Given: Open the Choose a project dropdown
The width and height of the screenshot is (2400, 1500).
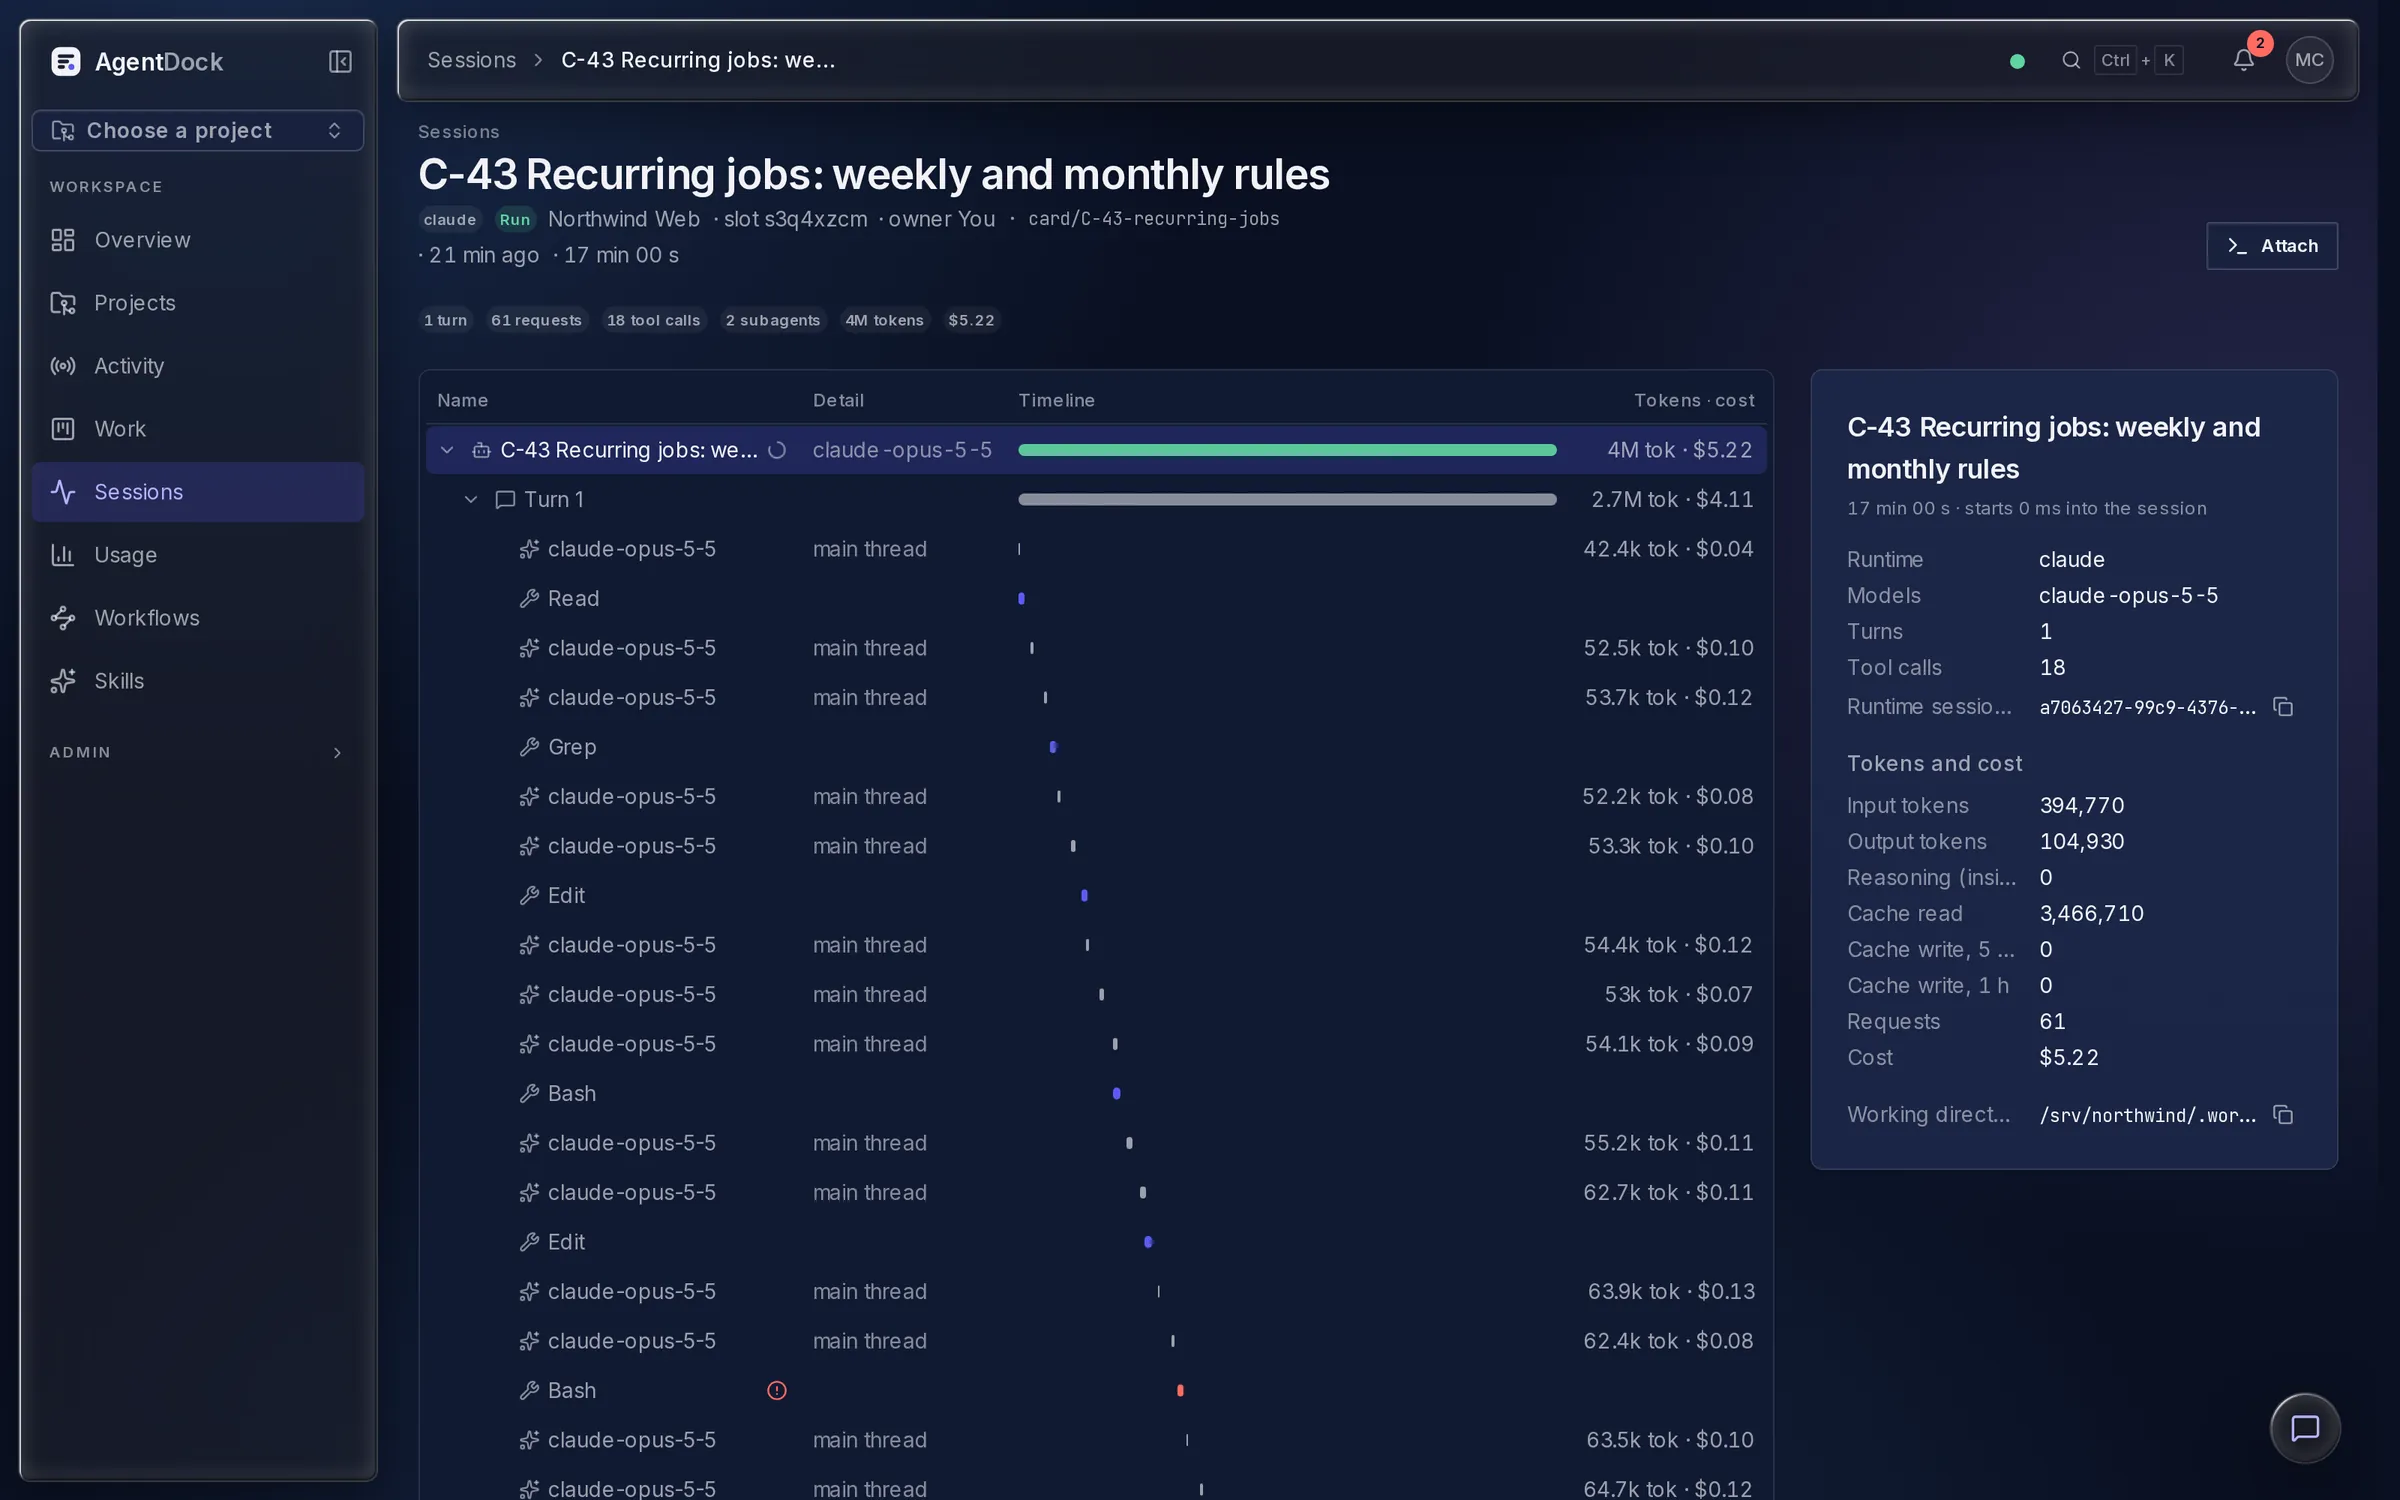Looking at the screenshot, I should (x=198, y=131).
